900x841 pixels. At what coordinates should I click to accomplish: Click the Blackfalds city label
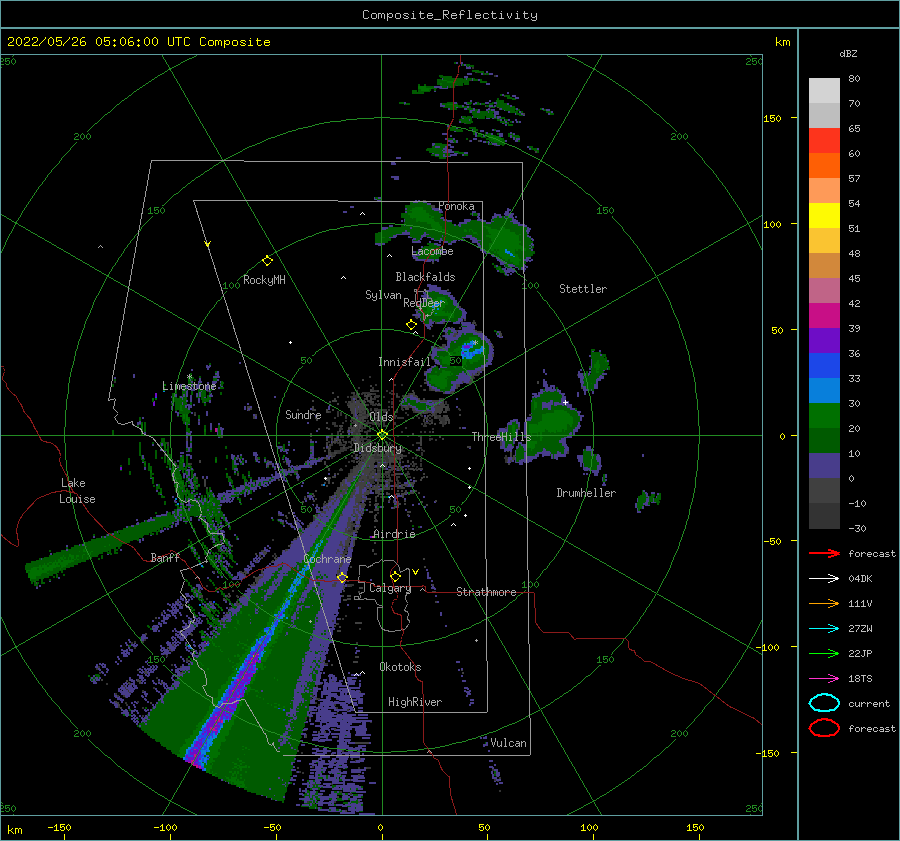click(x=425, y=277)
